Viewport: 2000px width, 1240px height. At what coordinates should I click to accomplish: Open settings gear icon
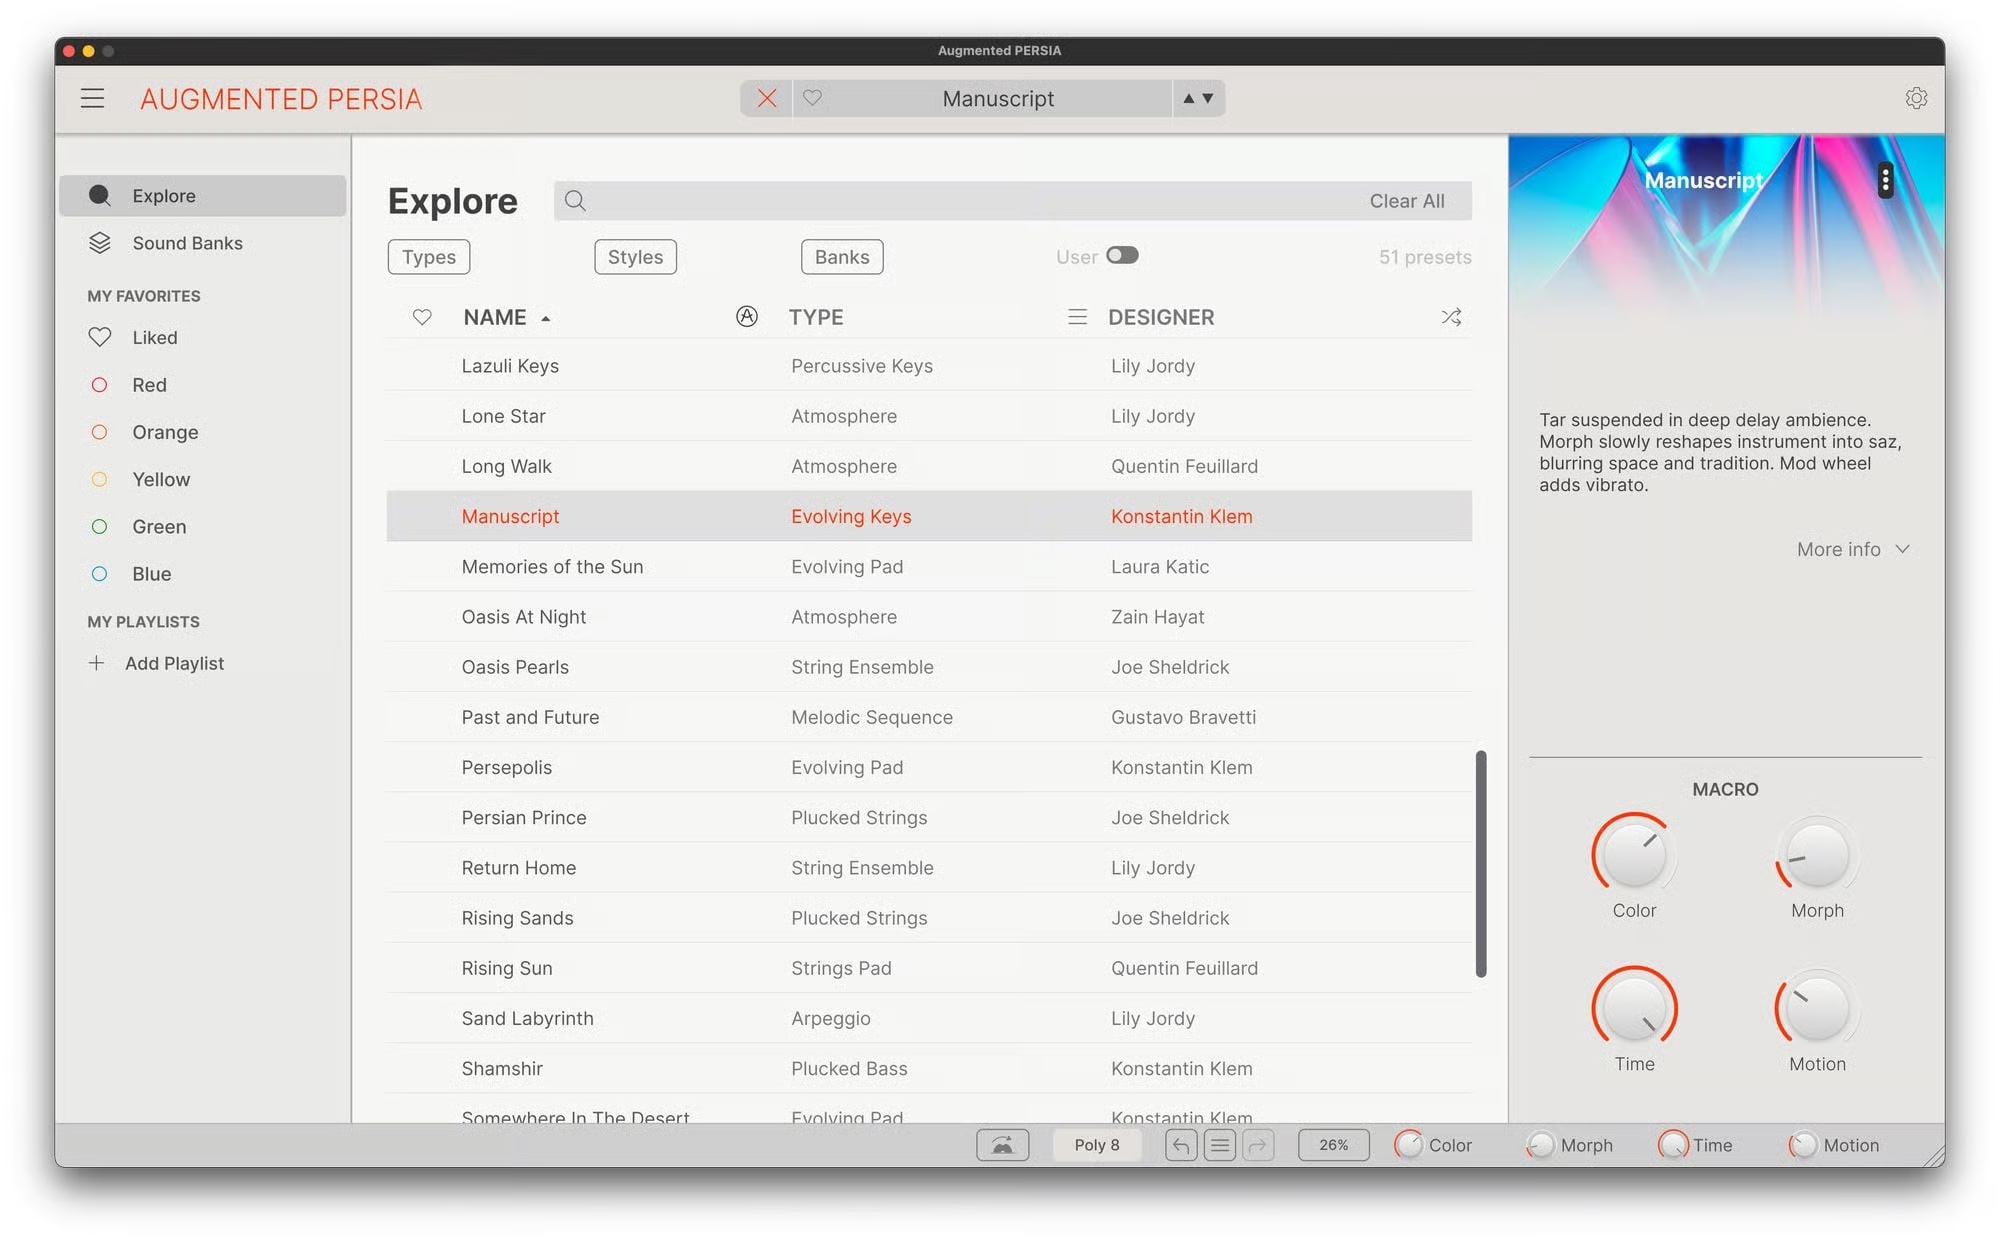1915,98
